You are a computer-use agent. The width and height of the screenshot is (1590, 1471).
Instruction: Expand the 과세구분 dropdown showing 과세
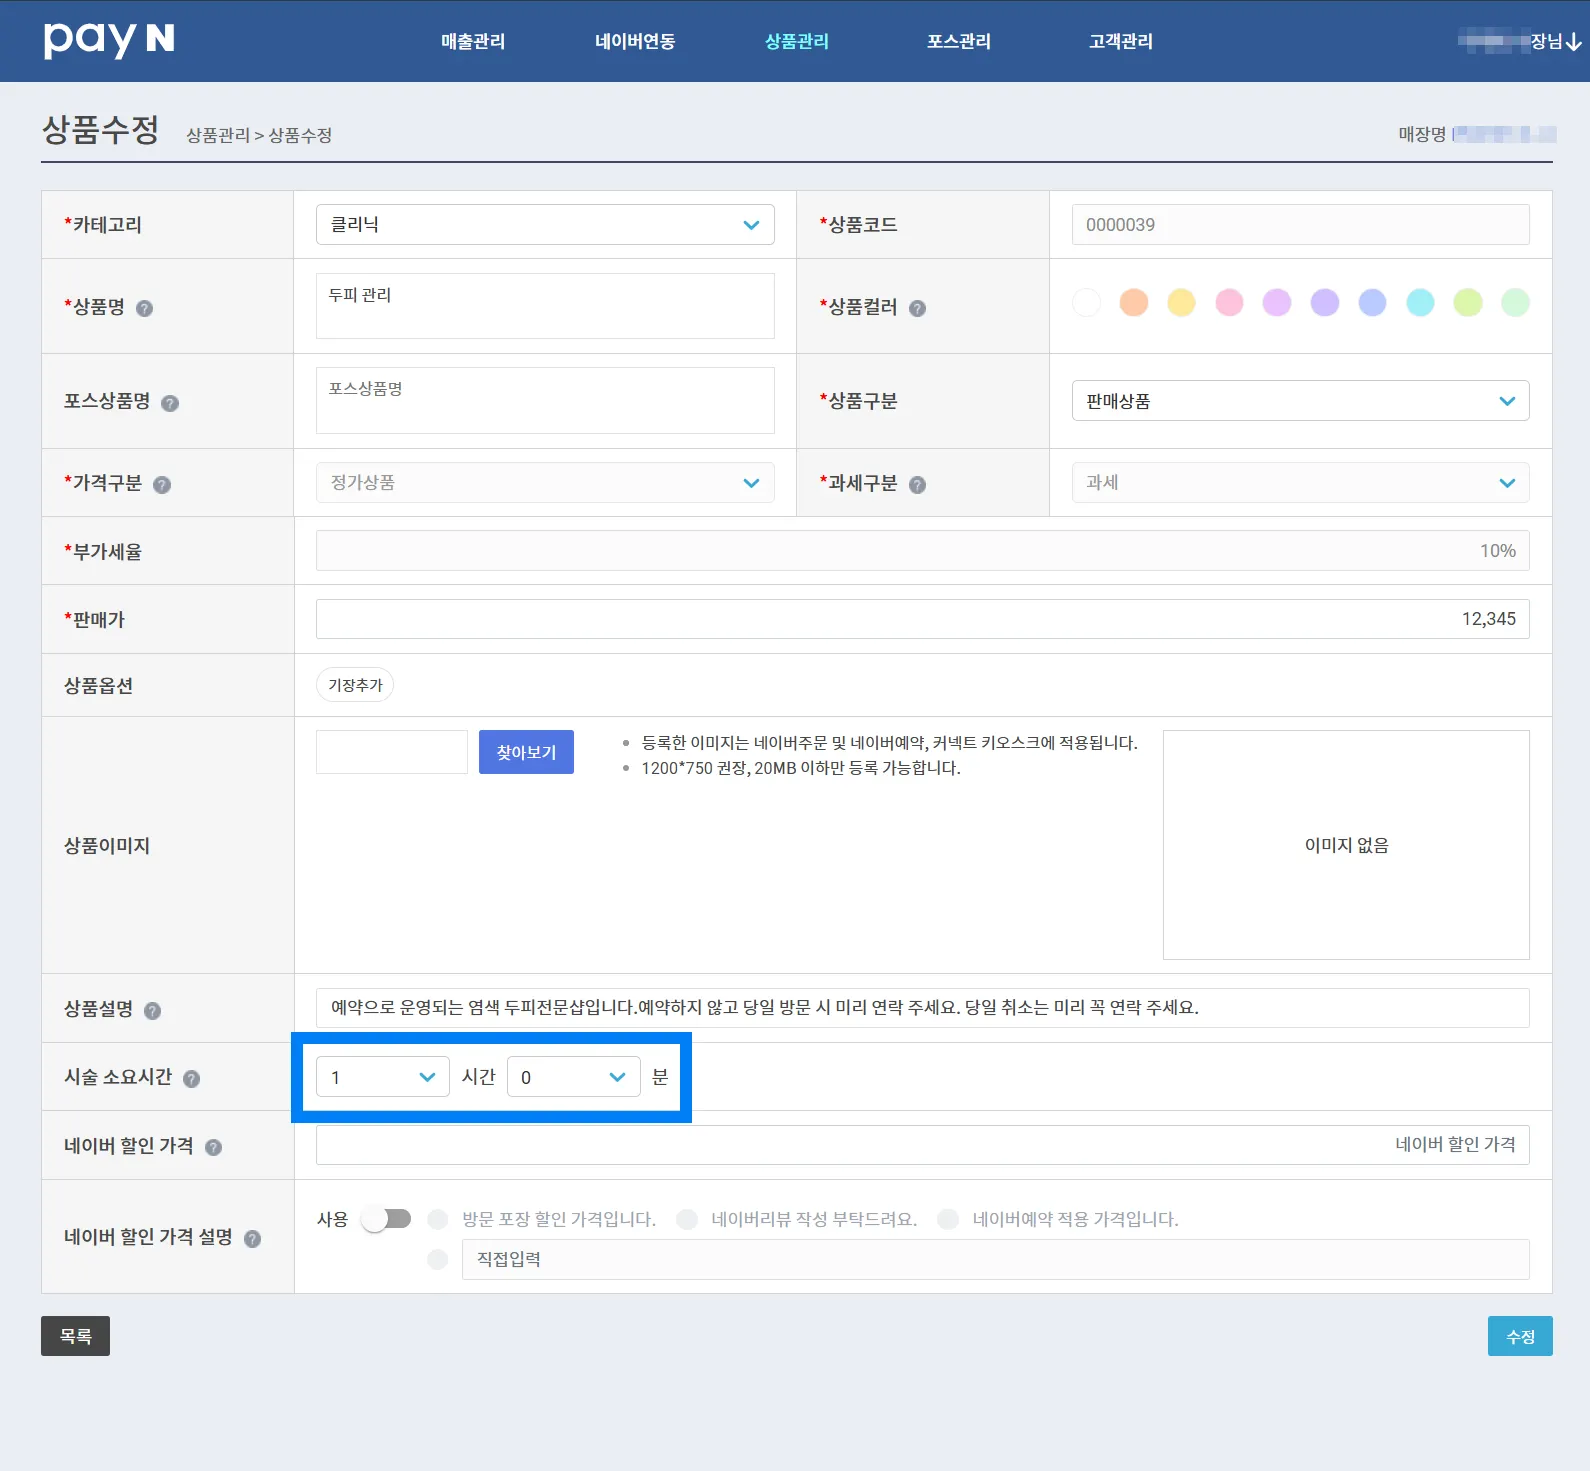(x=1300, y=483)
